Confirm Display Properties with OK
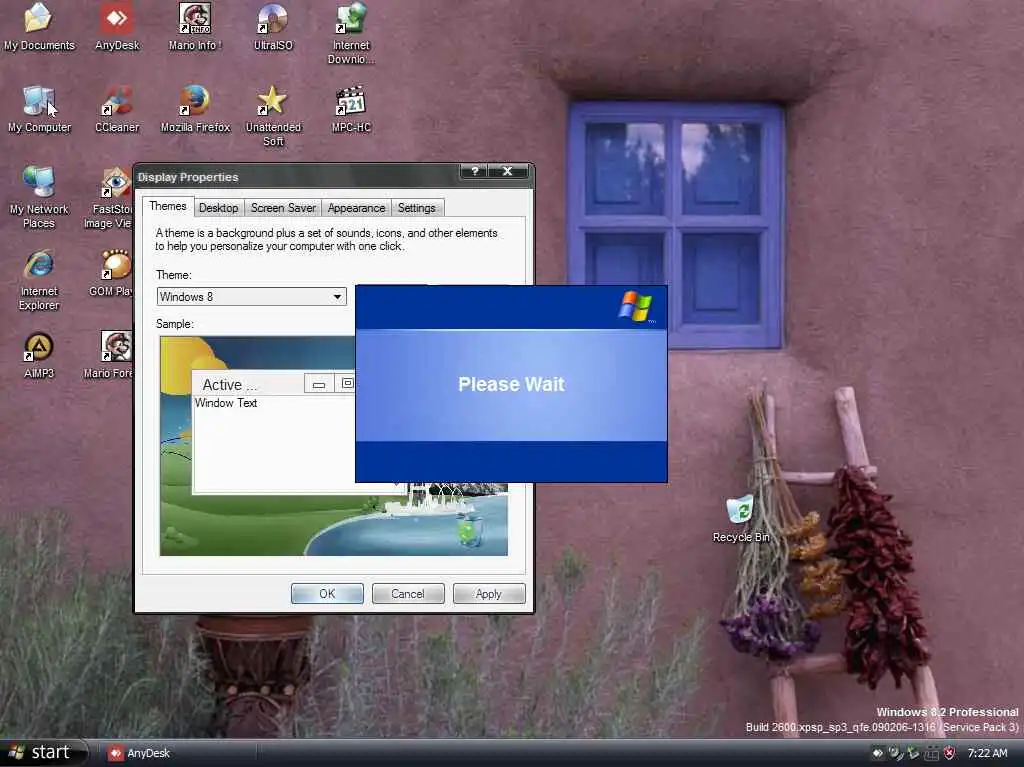1024x767 pixels. 327,593
